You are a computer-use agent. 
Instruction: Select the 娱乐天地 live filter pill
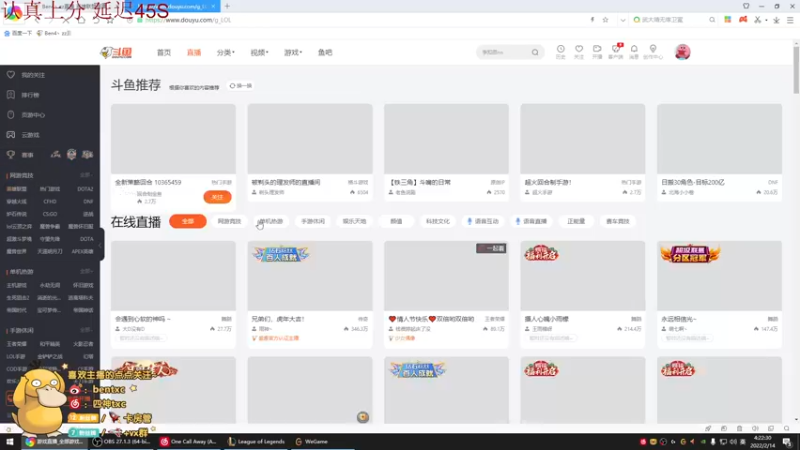[x=355, y=221]
